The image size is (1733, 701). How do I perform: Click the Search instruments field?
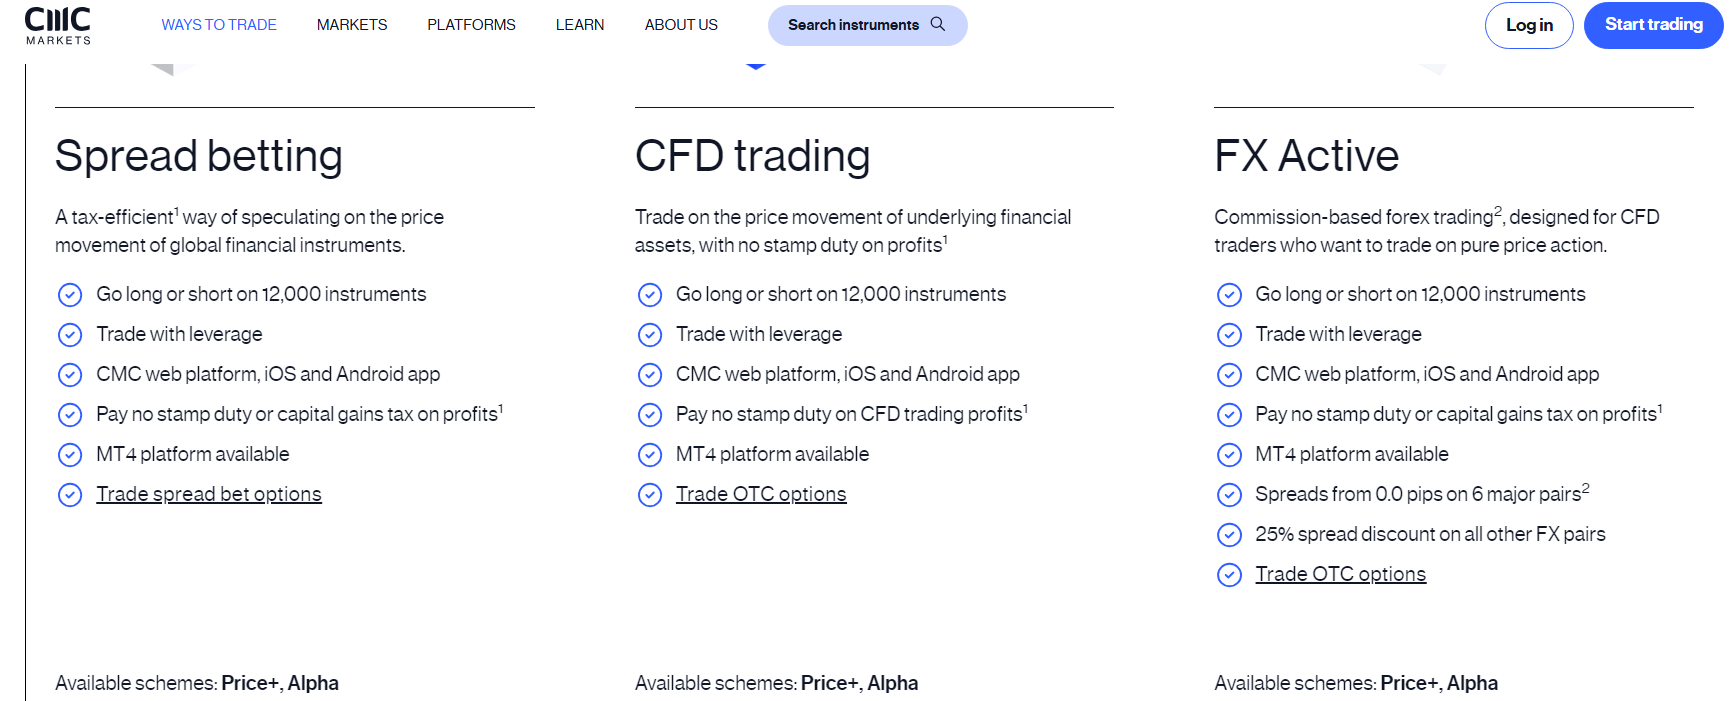[853, 25]
